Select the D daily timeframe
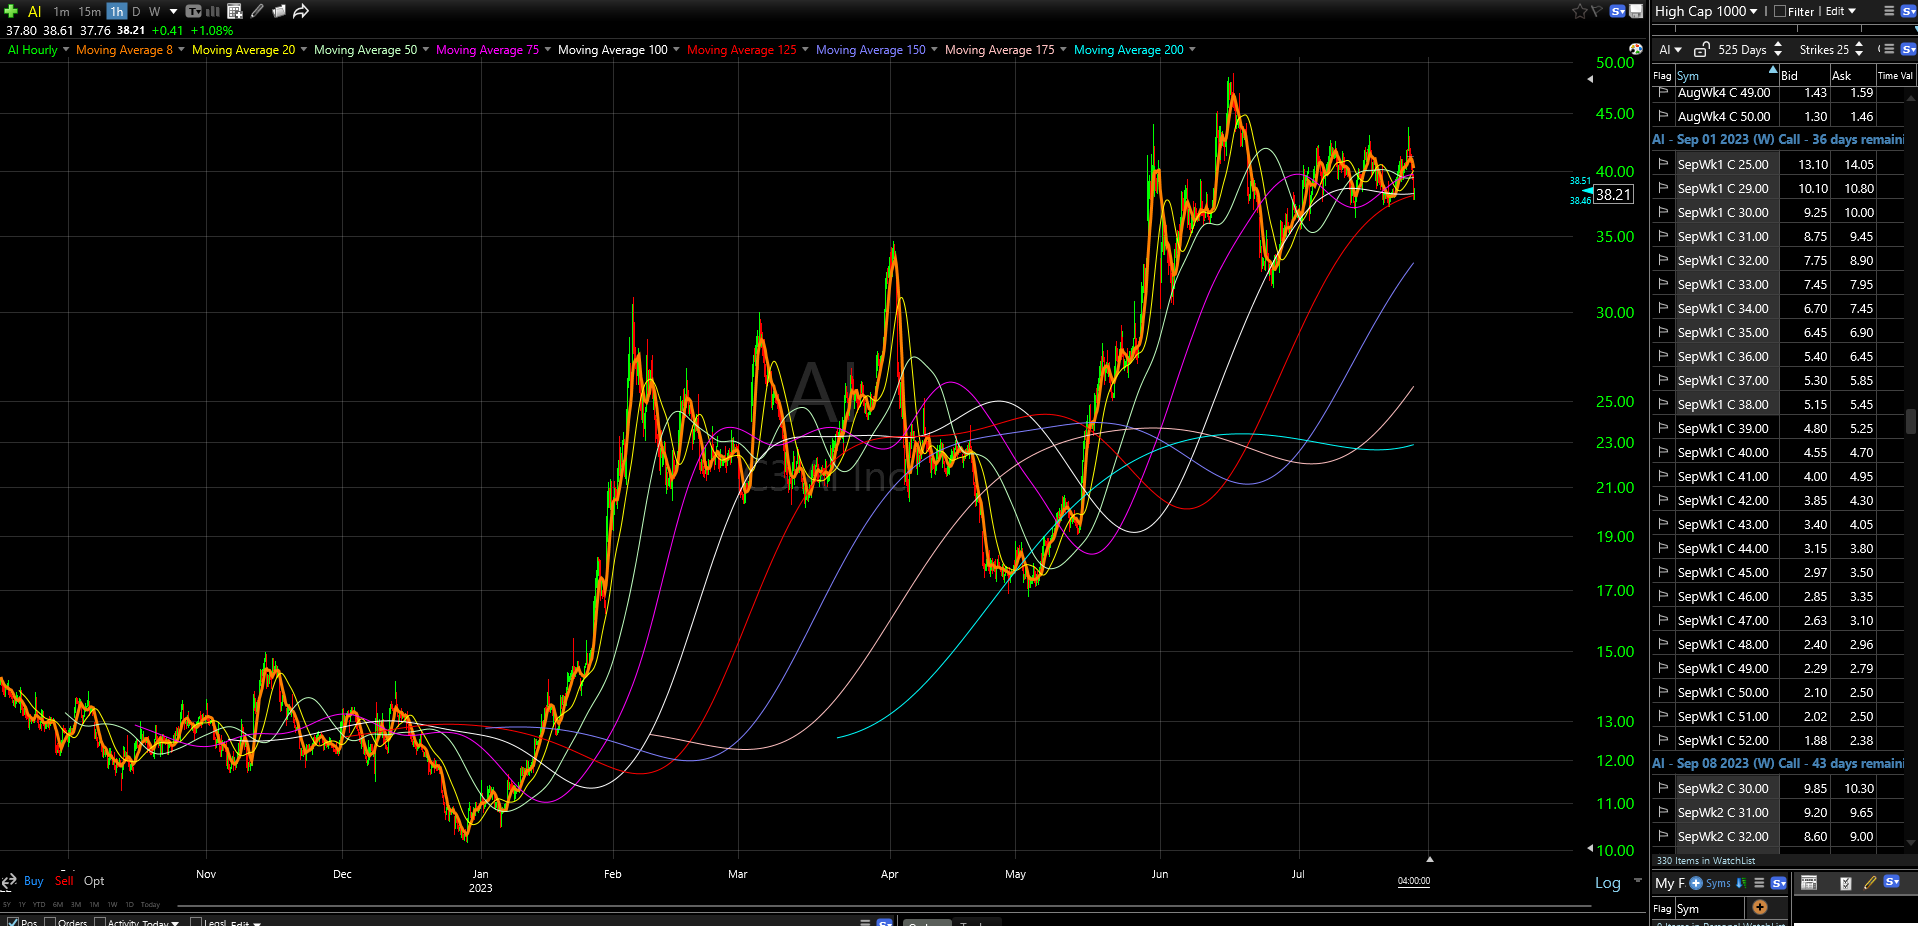Viewport: 1918px width, 926px height. pos(136,12)
